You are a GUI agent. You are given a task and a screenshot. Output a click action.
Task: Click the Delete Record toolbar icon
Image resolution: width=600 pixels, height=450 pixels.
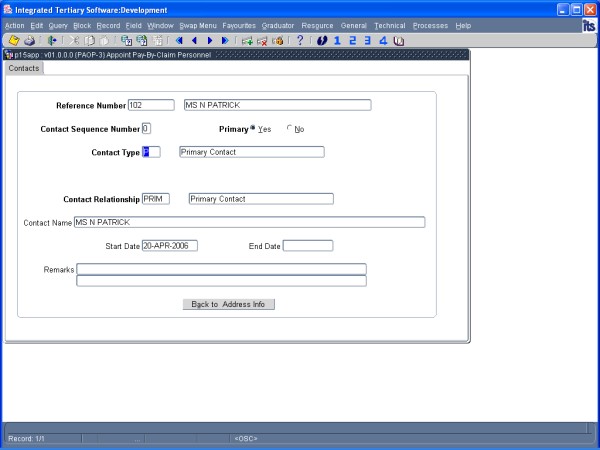click(262, 40)
